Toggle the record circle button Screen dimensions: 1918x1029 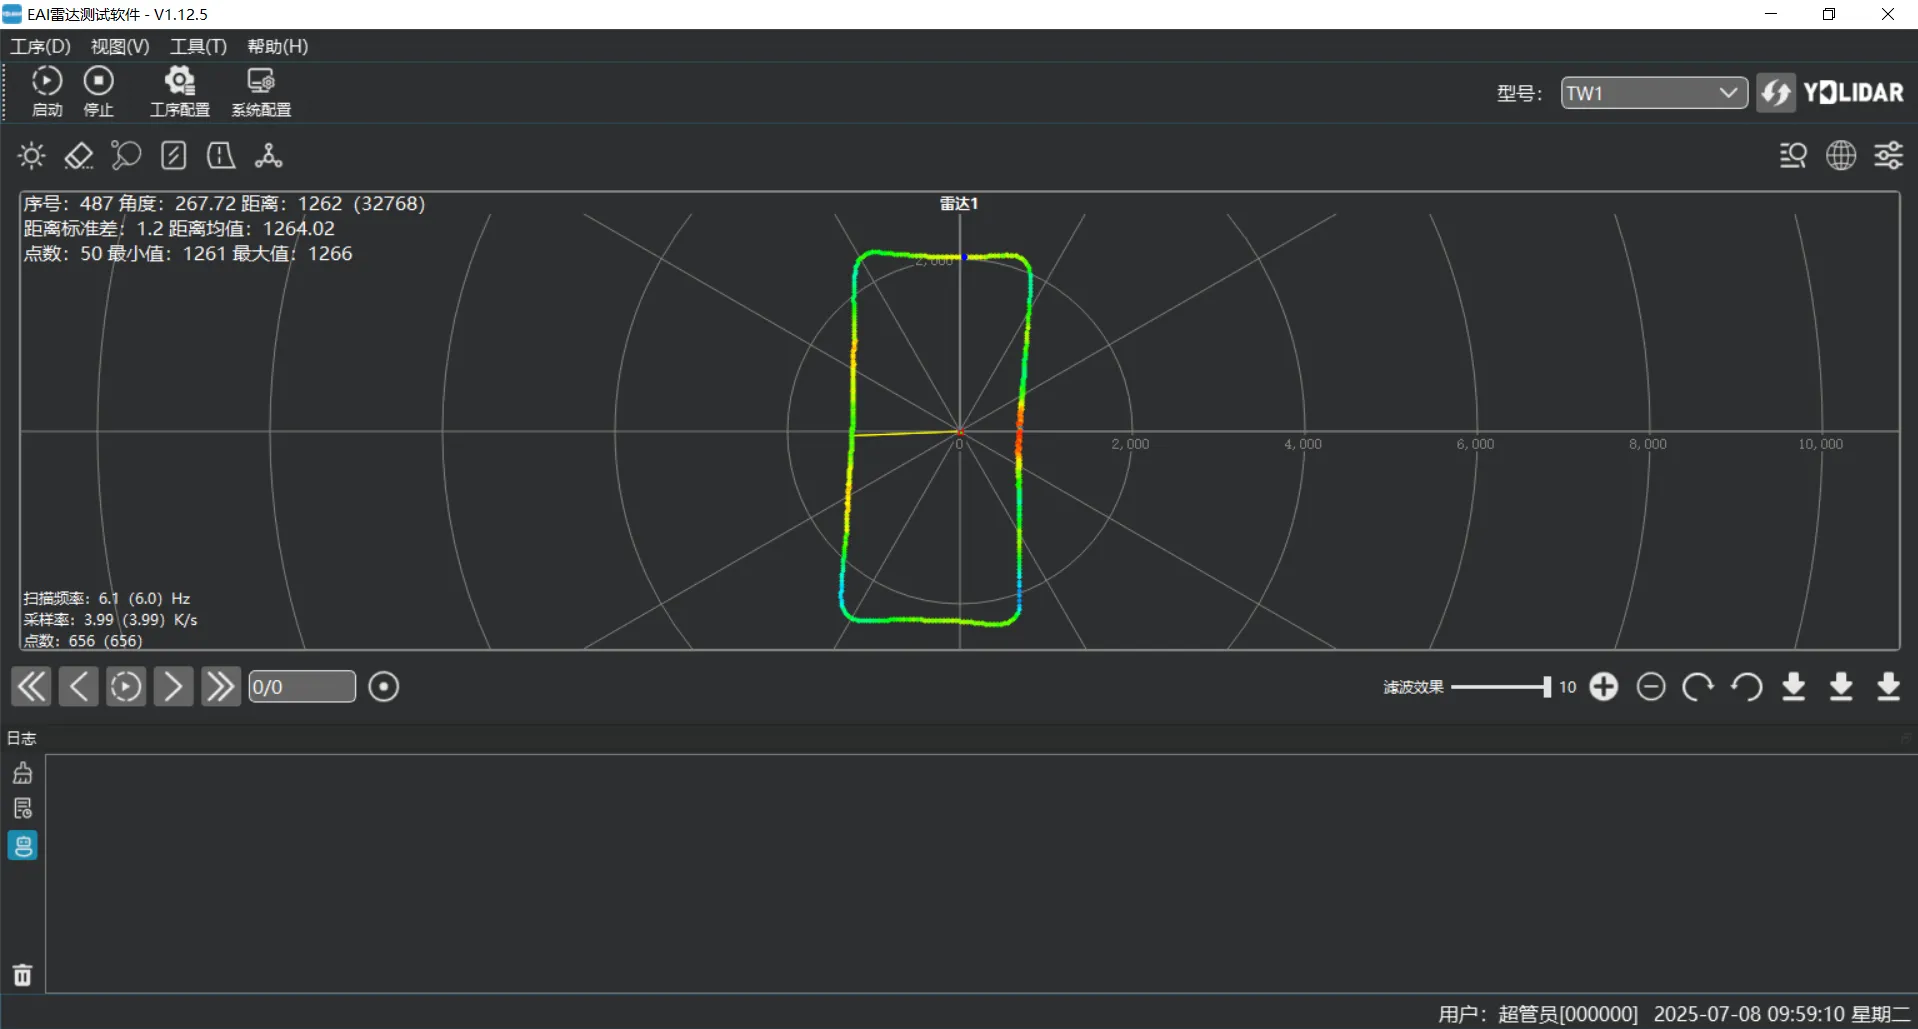[x=383, y=687]
